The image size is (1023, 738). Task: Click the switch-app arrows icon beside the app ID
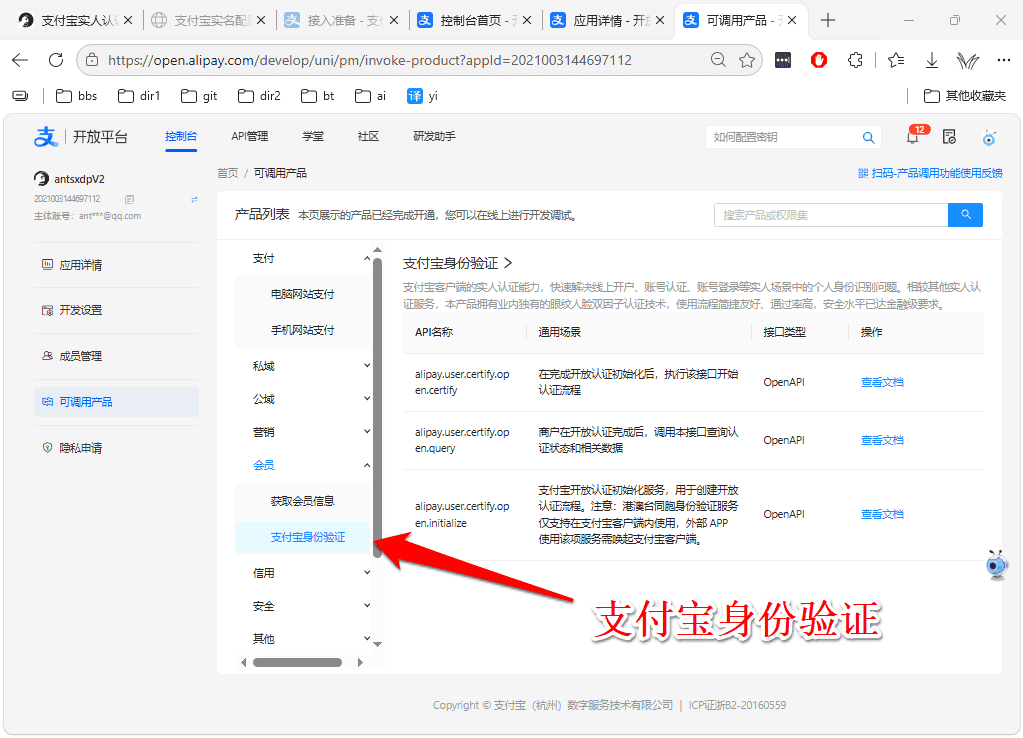[194, 199]
